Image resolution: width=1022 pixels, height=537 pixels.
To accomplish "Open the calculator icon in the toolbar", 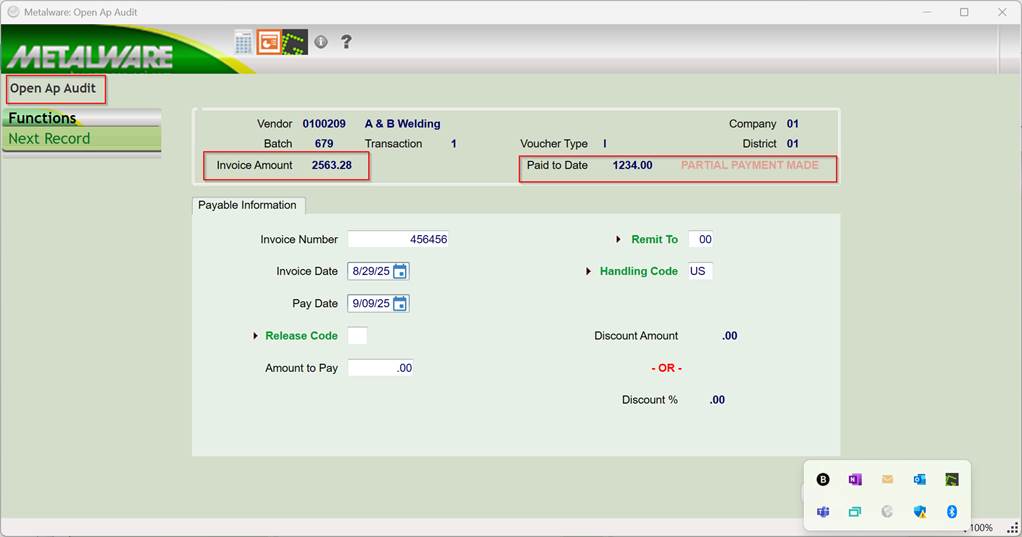I will pos(243,42).
